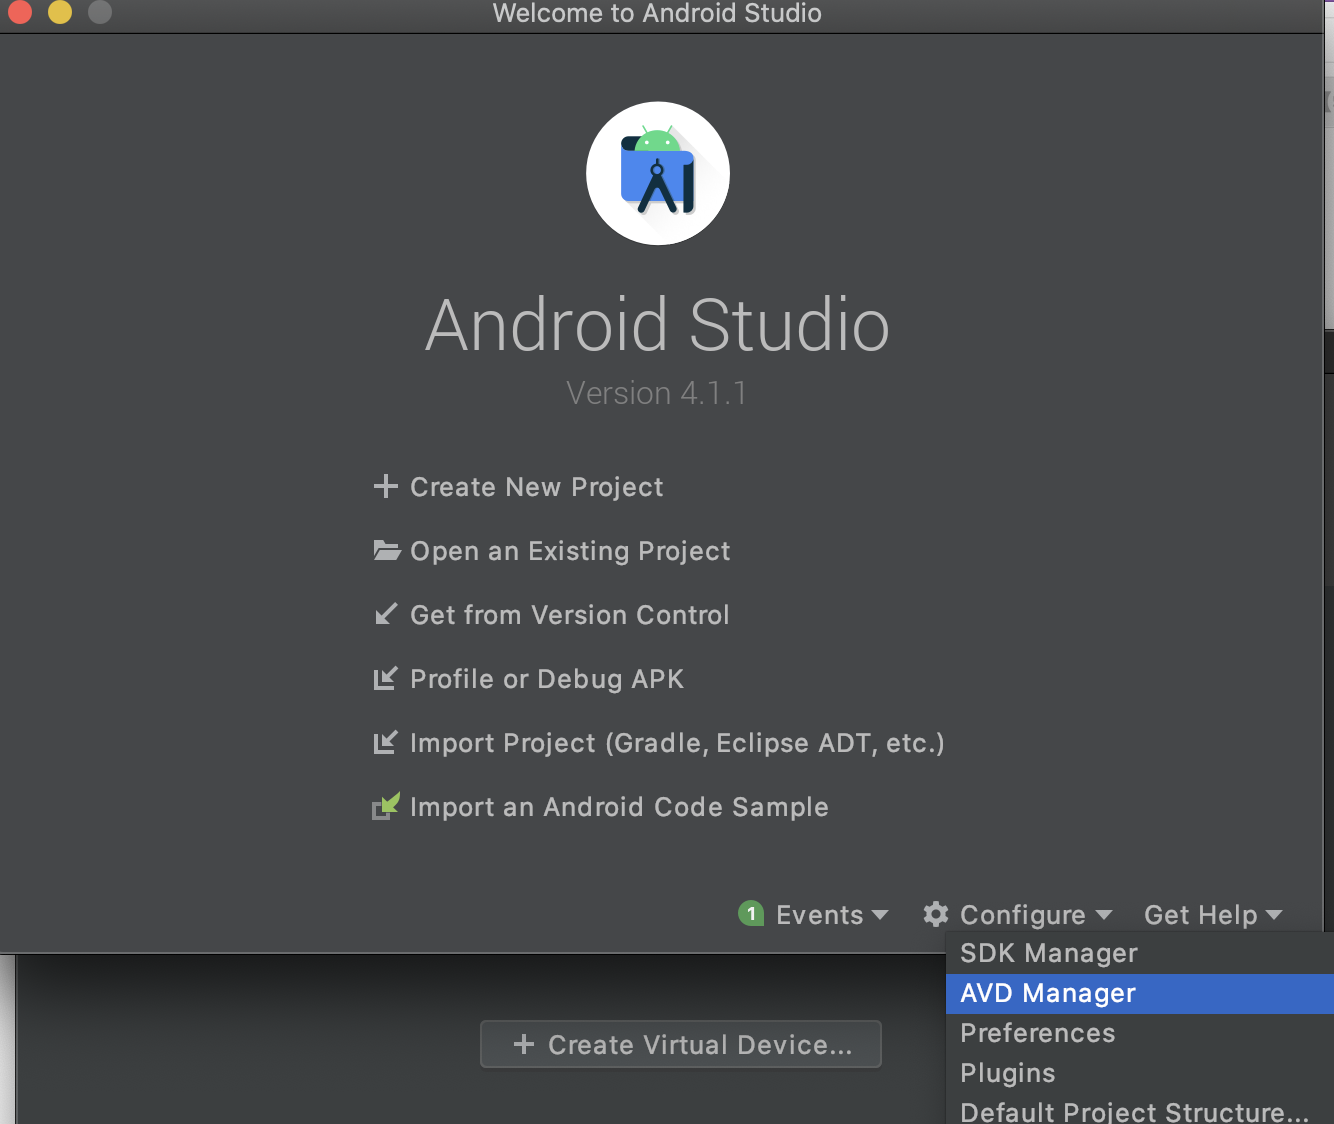Click the Create Virtual Device... button

[x=681, y=1044]
